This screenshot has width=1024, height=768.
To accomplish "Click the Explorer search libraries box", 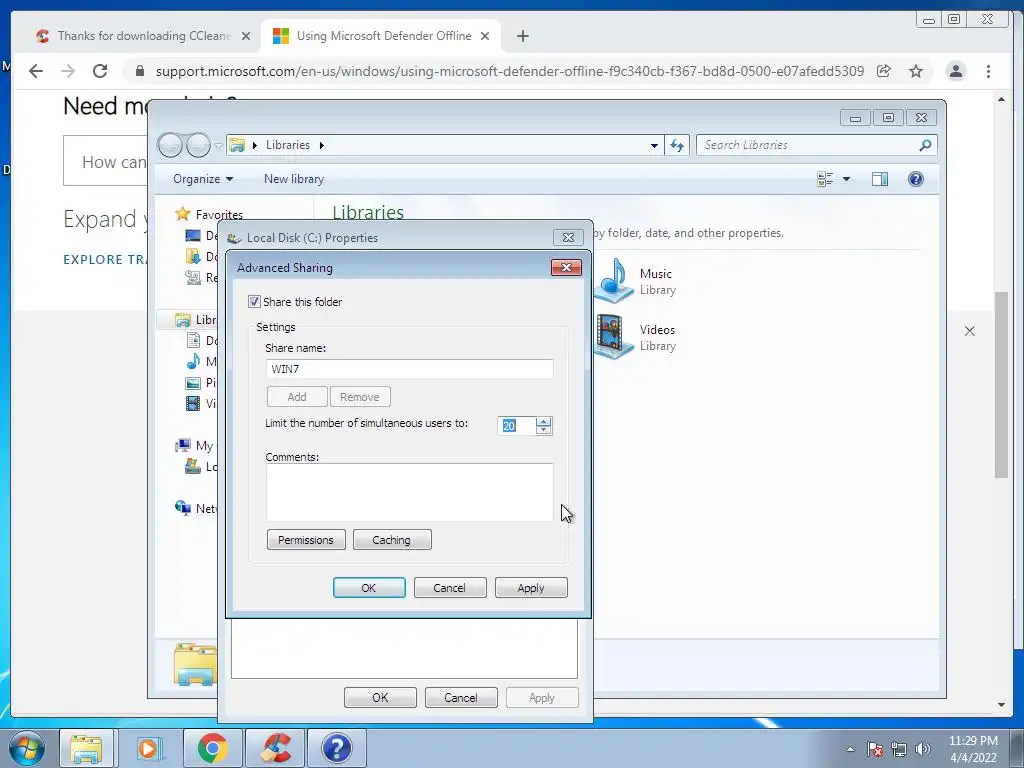I will (x=808, y=145).
